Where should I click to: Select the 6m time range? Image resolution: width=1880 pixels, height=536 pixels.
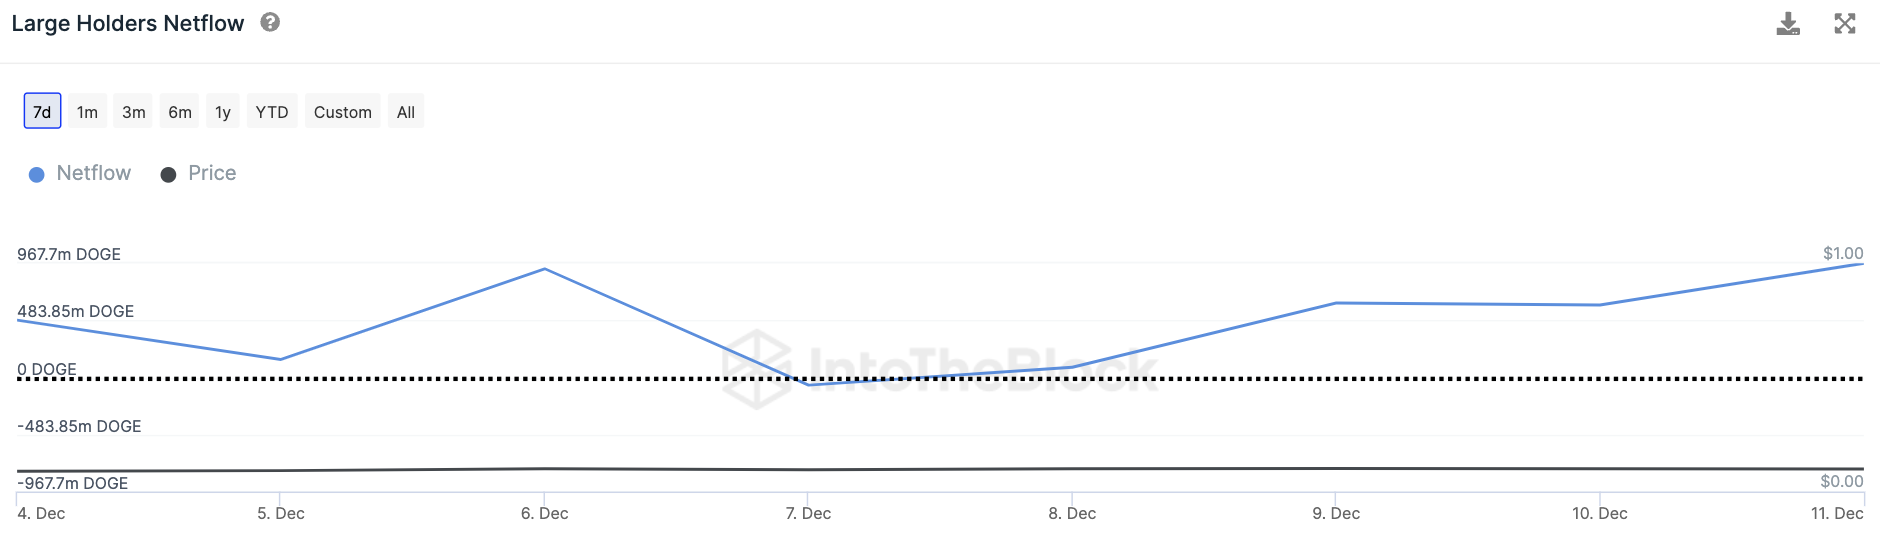click(180, 112)
